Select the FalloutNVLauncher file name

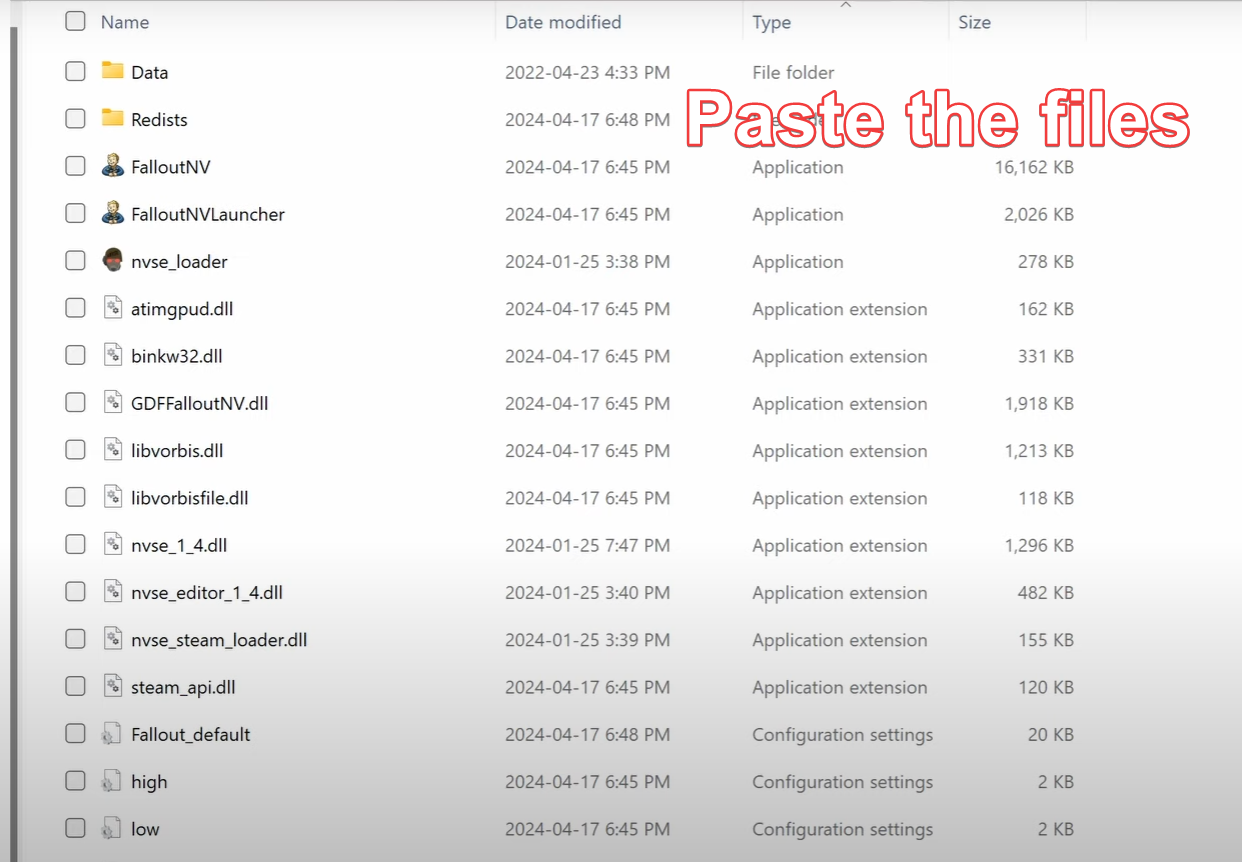[x=208, y=214]
